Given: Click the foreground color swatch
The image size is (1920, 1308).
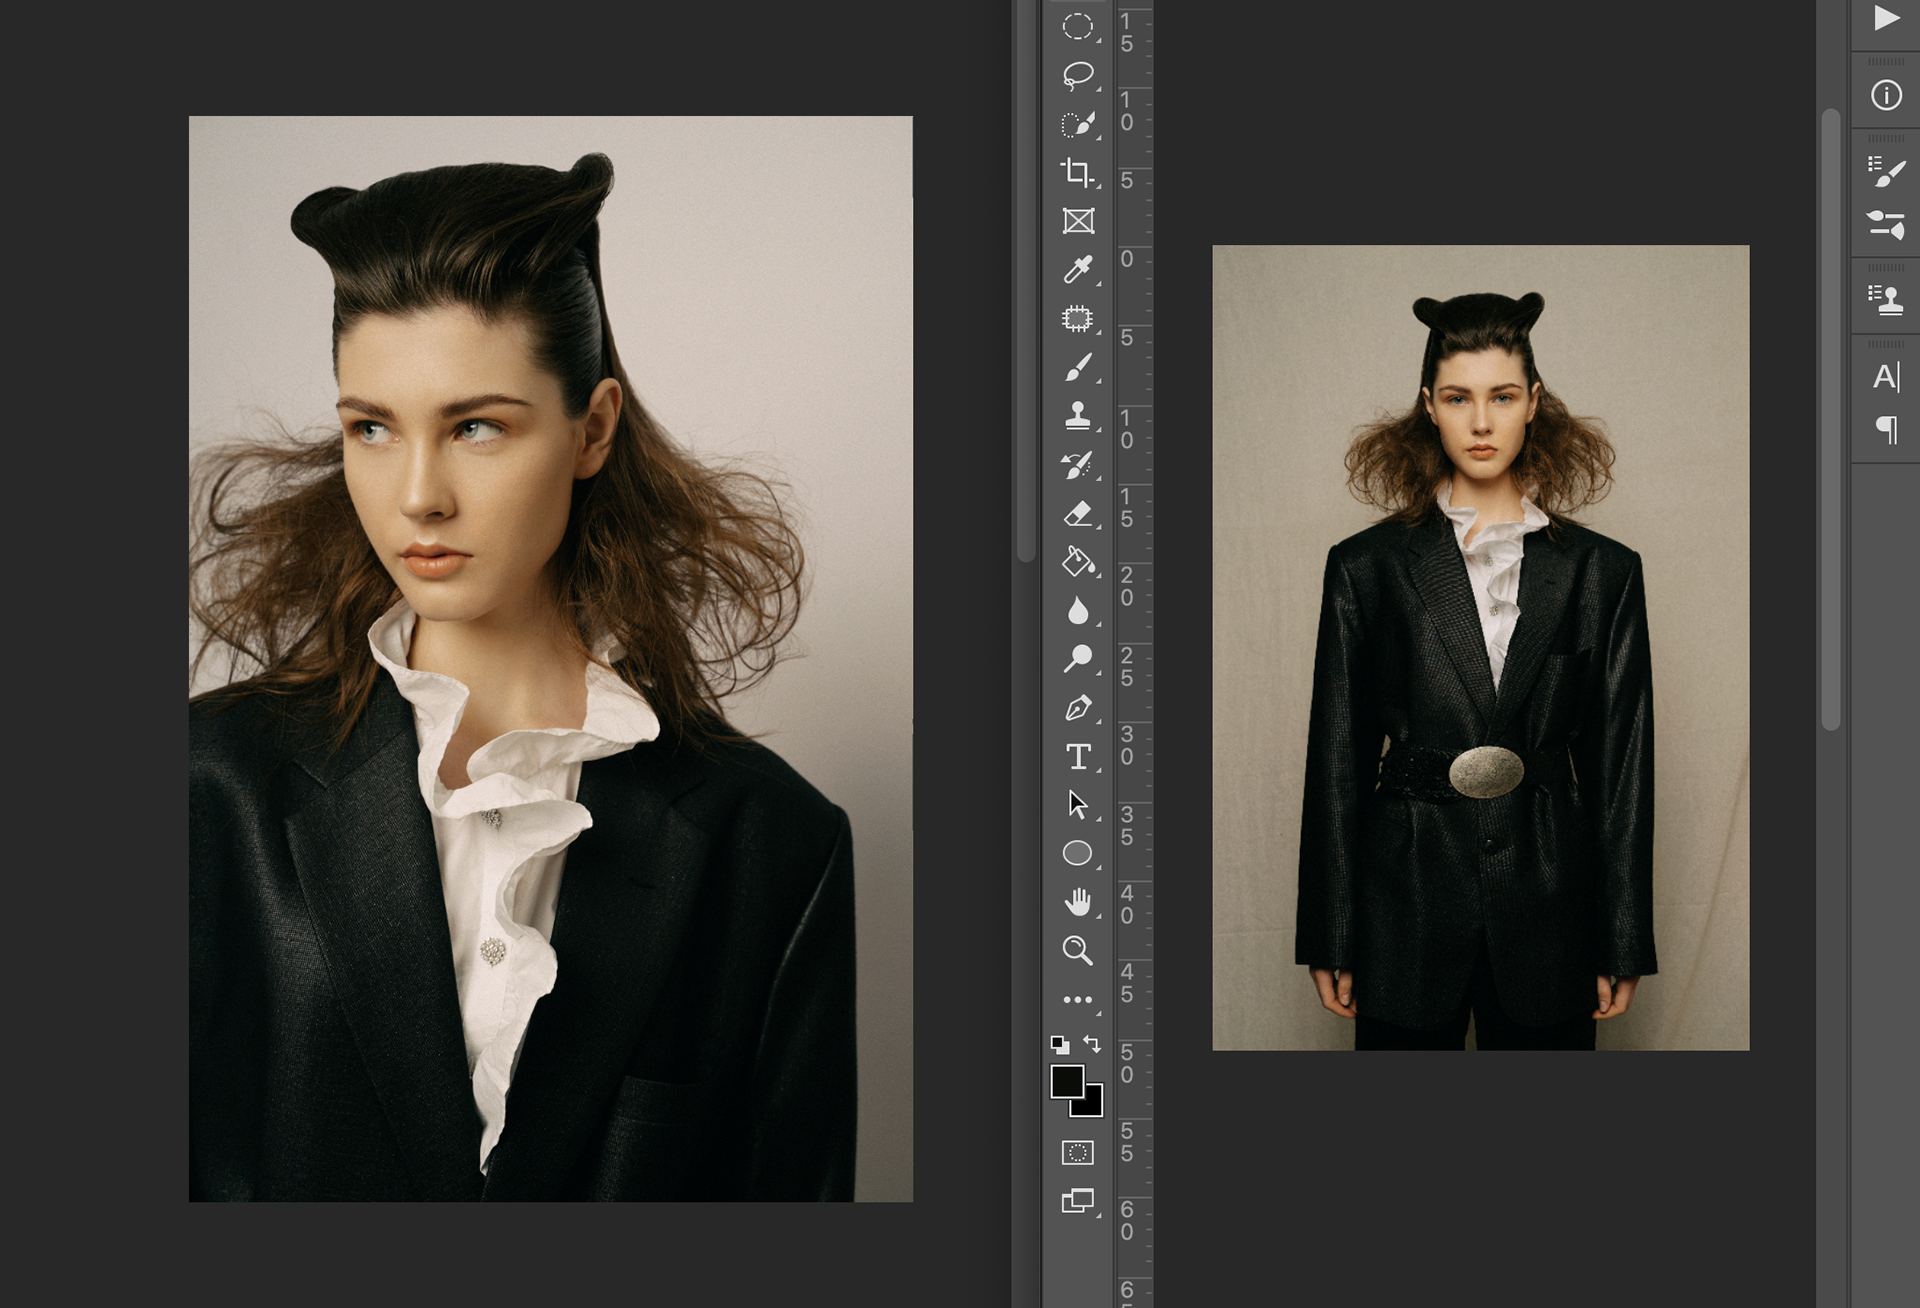Looking at the screenshot, I should (x=1066, y=1081).
